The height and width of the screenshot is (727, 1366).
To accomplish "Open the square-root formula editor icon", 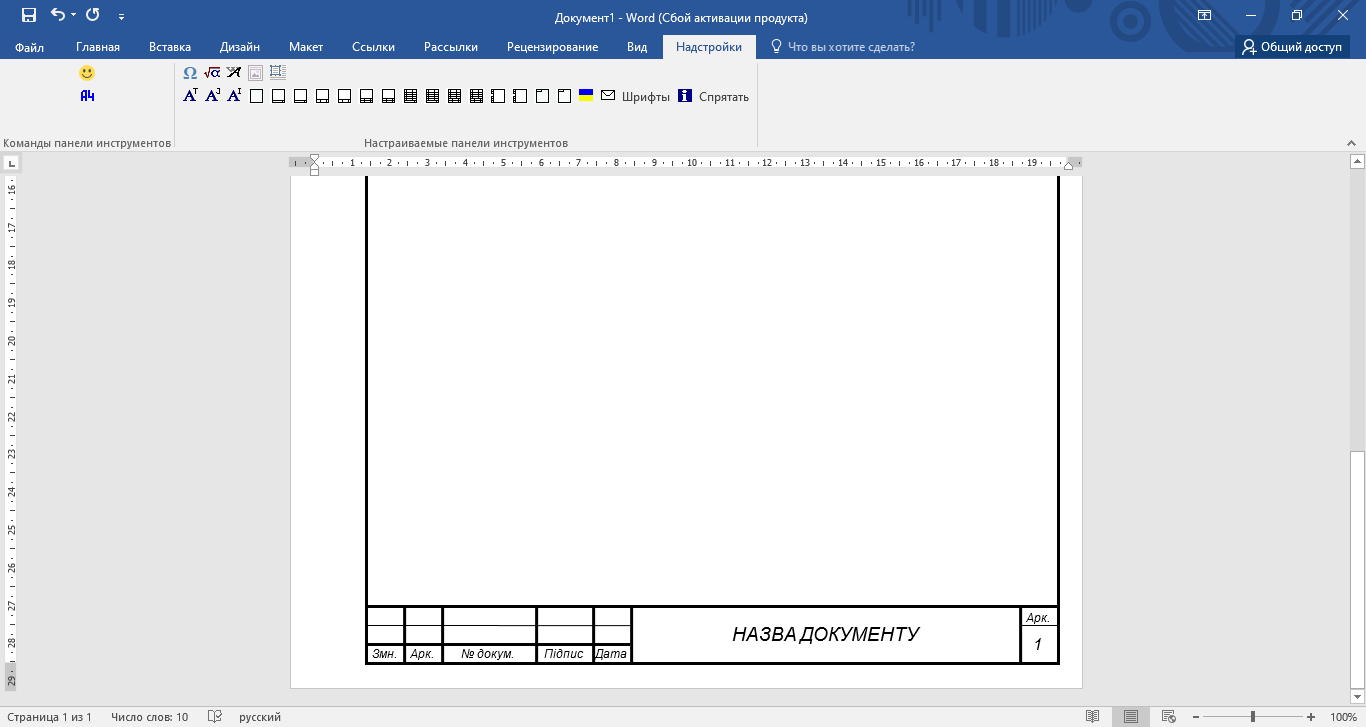I will (x=212, y=73).
